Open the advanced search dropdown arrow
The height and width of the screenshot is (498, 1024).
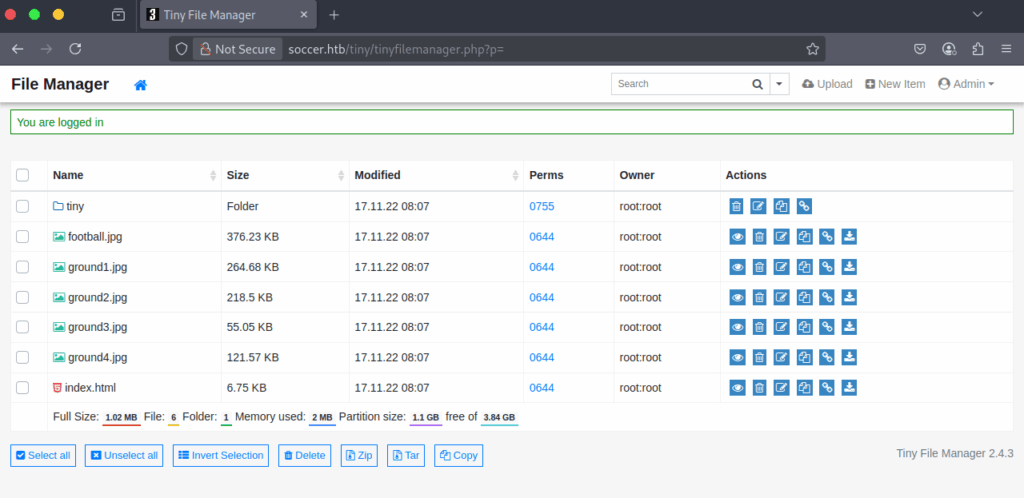click(779, 84)
